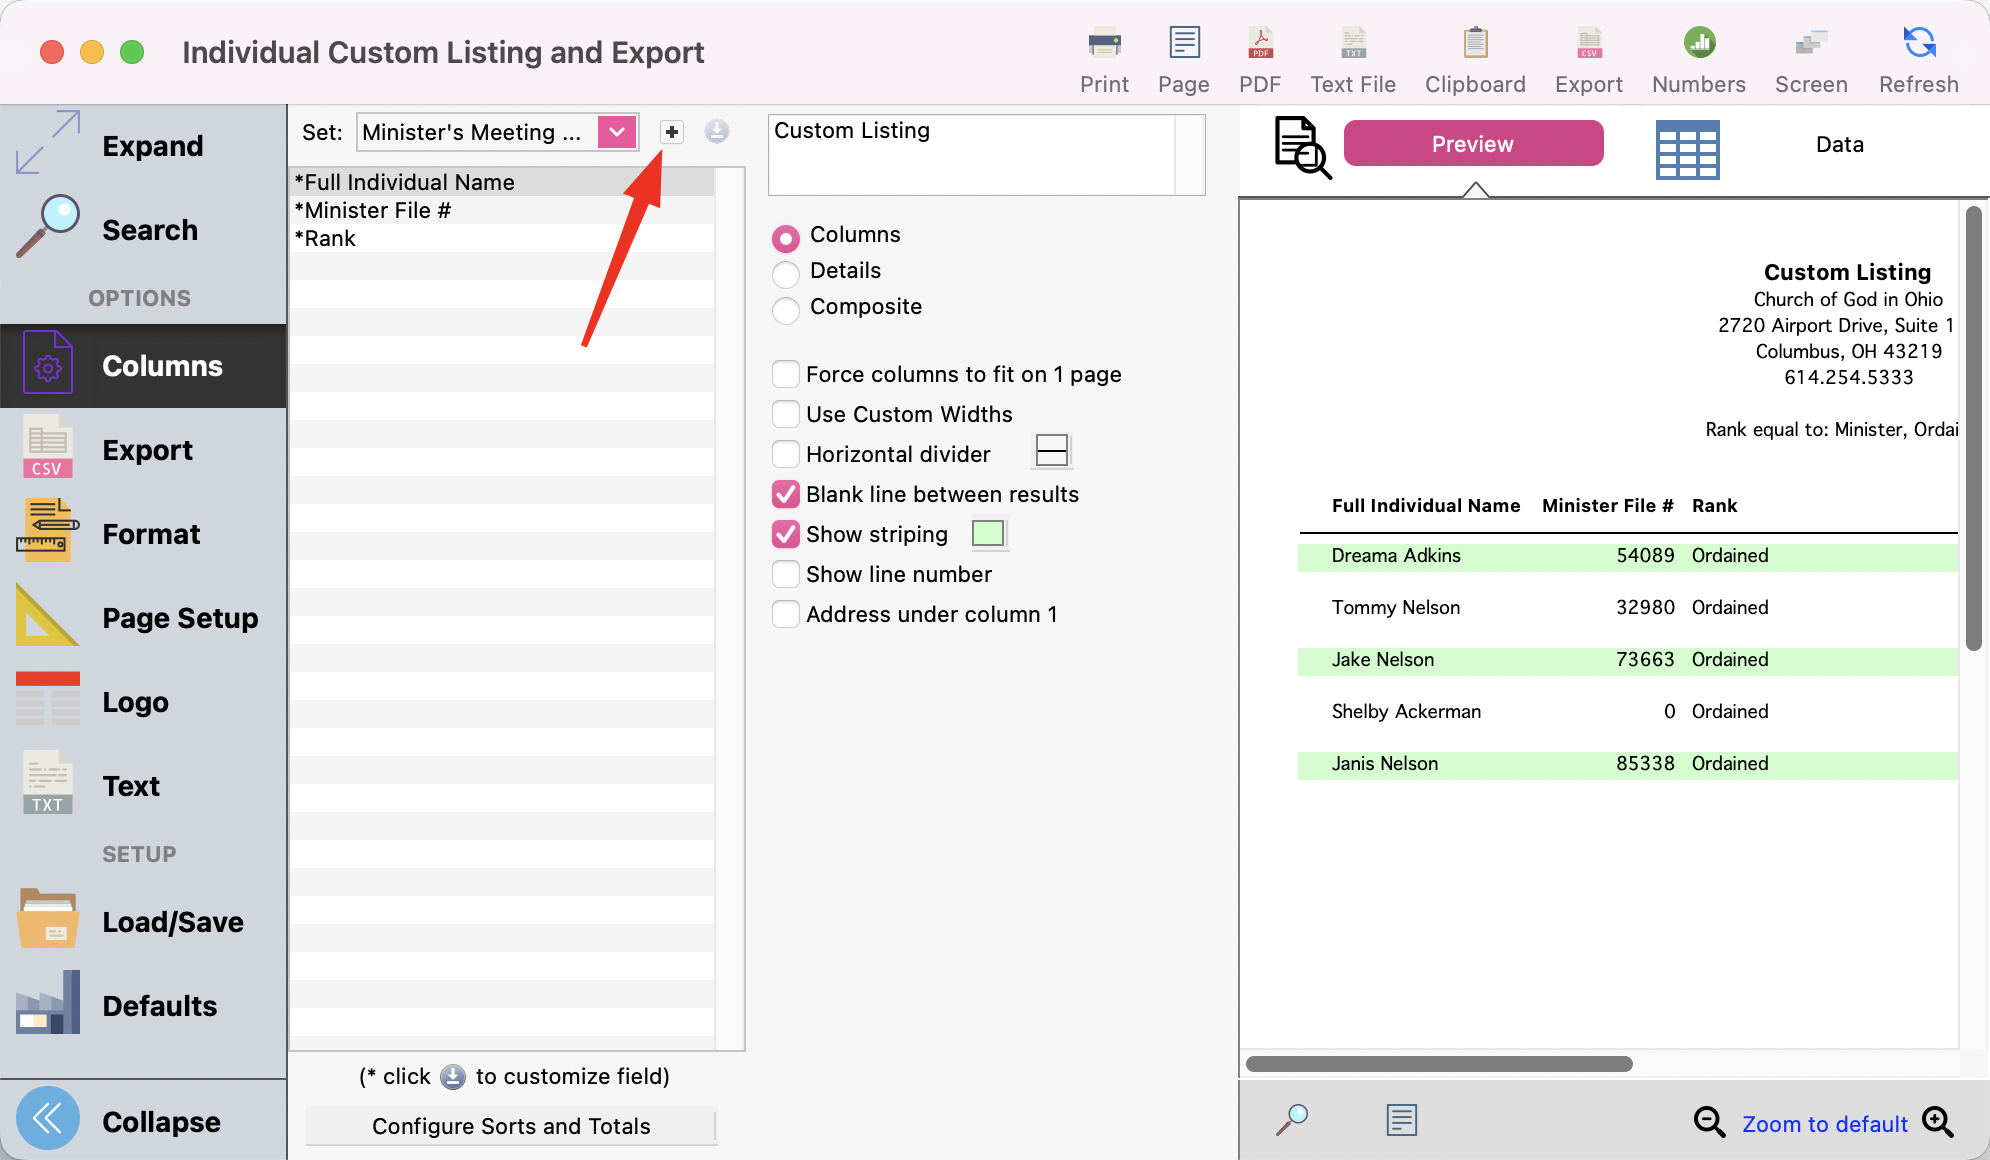
Task: Open Logo options in sidebar
Action: (143, 702)
